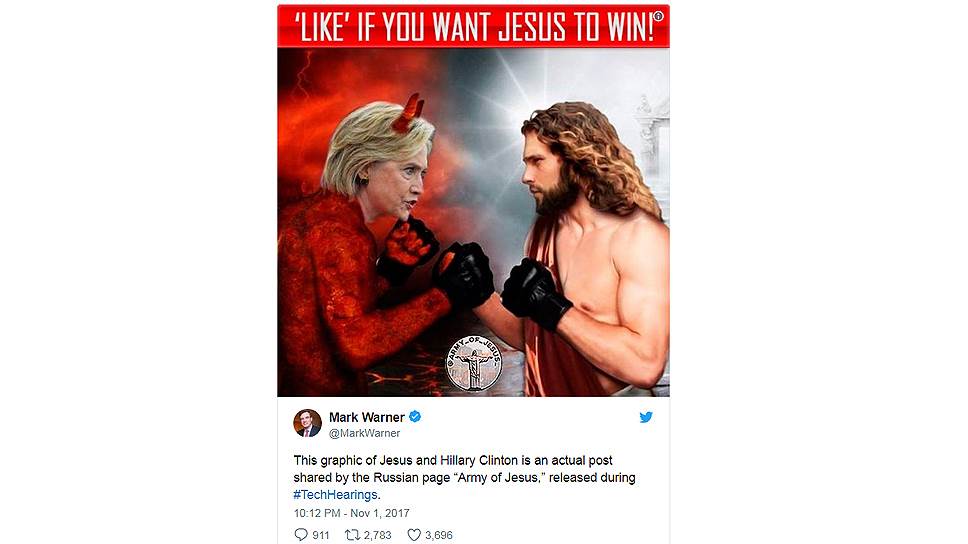The height and width of the screenshot is (544, 968).
Task: Click the 2,783 retweets count
Action: pyautogui.click(x=377, y=535)
